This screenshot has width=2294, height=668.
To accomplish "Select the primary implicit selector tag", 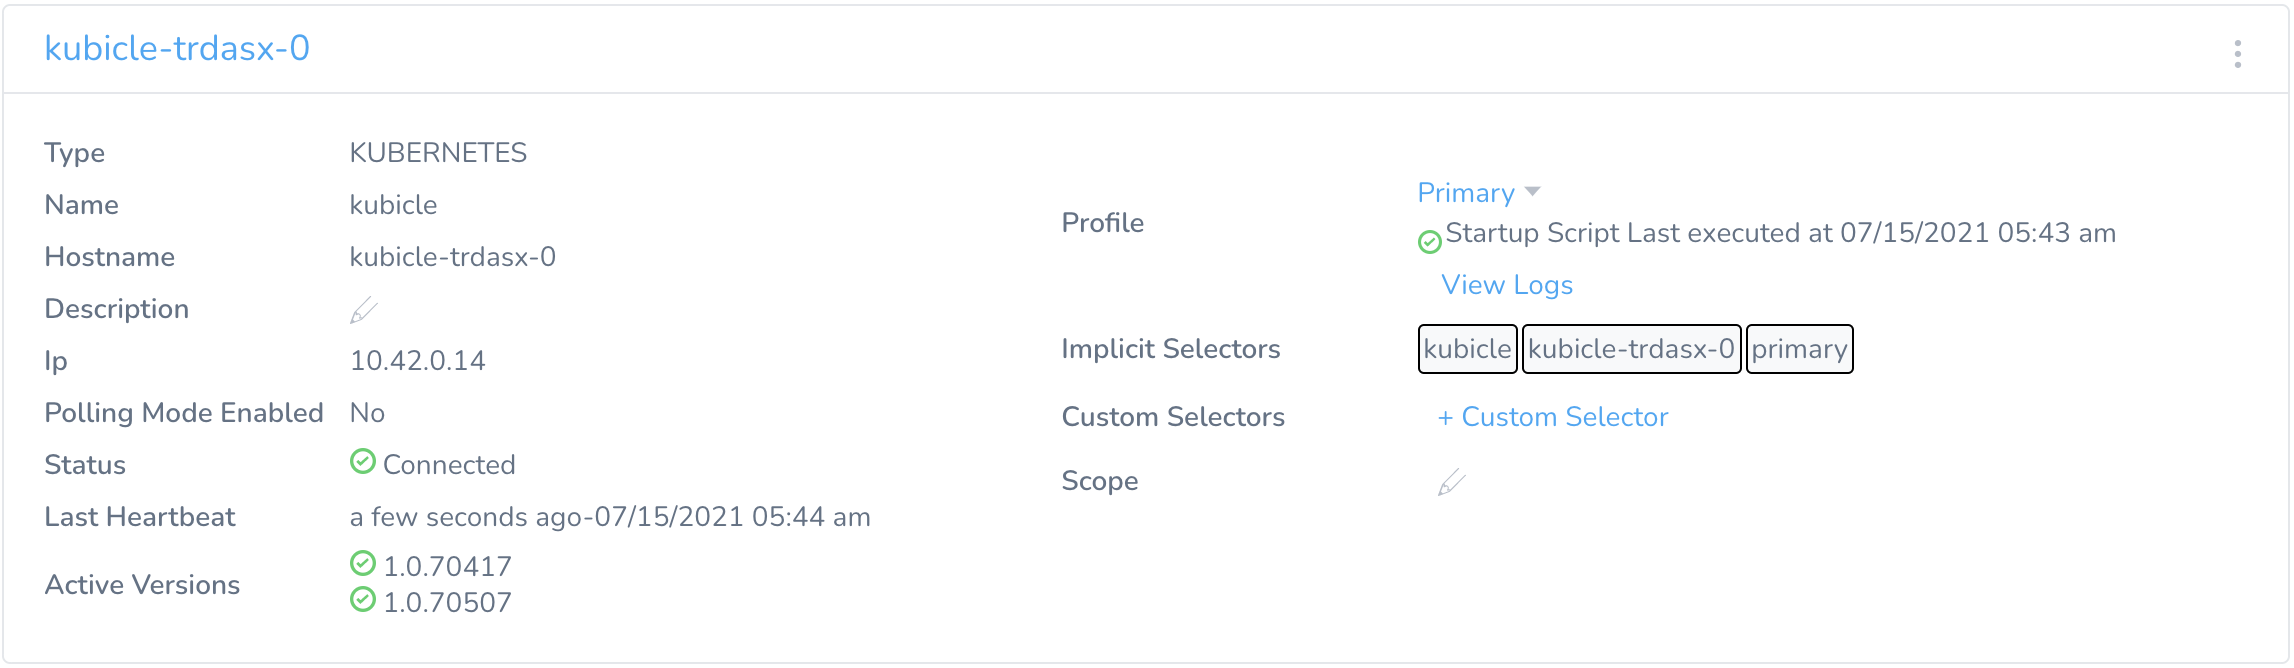I will [x=1799, y=349].
